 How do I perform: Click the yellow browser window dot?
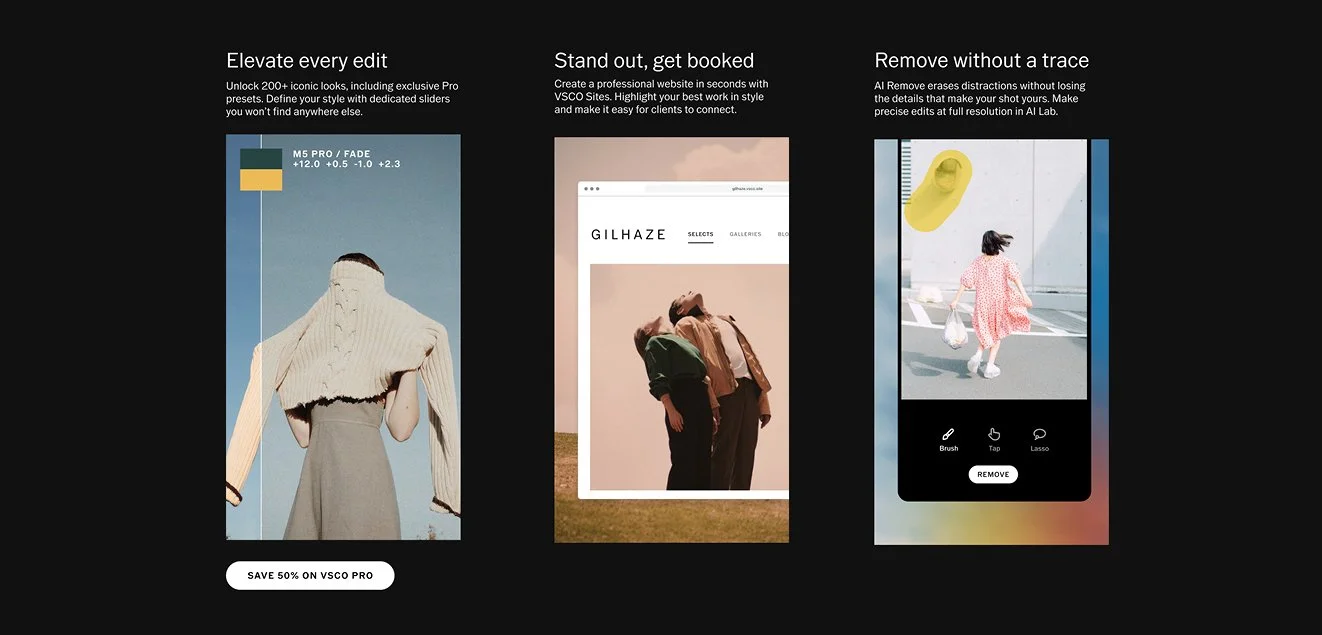592,188
